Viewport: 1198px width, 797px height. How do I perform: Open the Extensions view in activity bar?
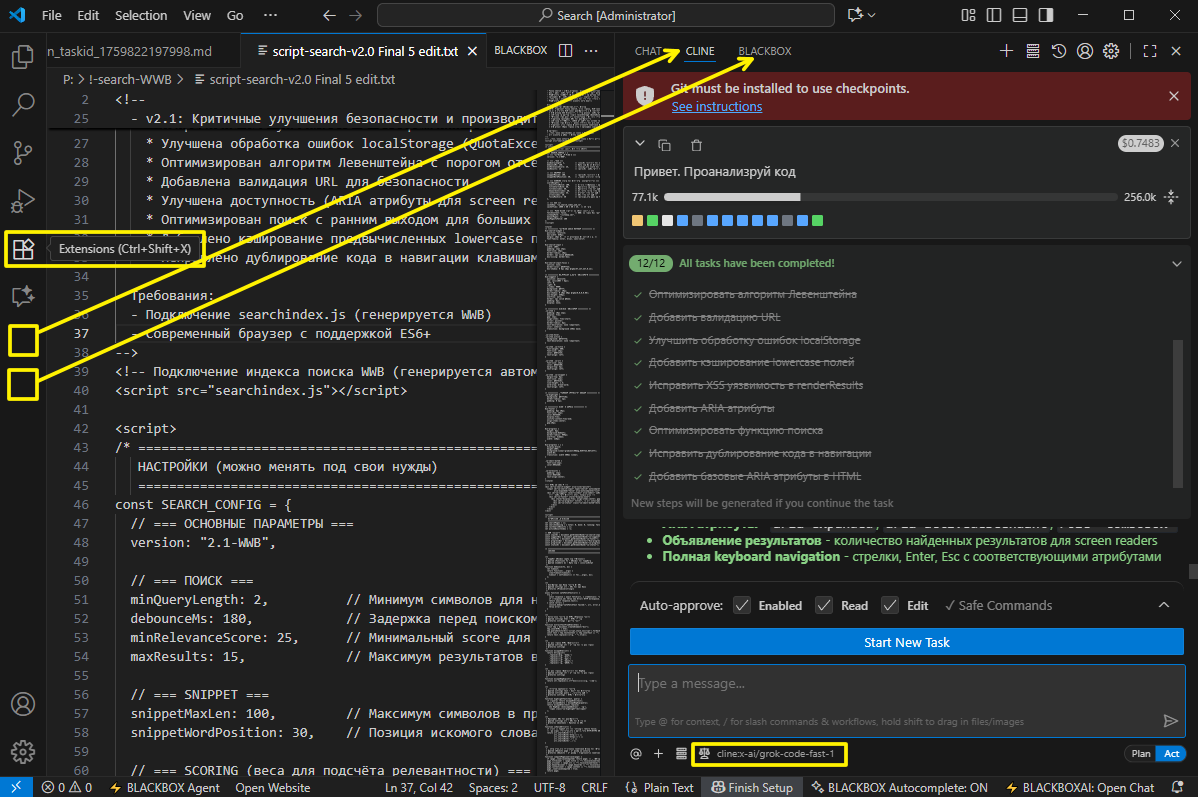point(23,249)
